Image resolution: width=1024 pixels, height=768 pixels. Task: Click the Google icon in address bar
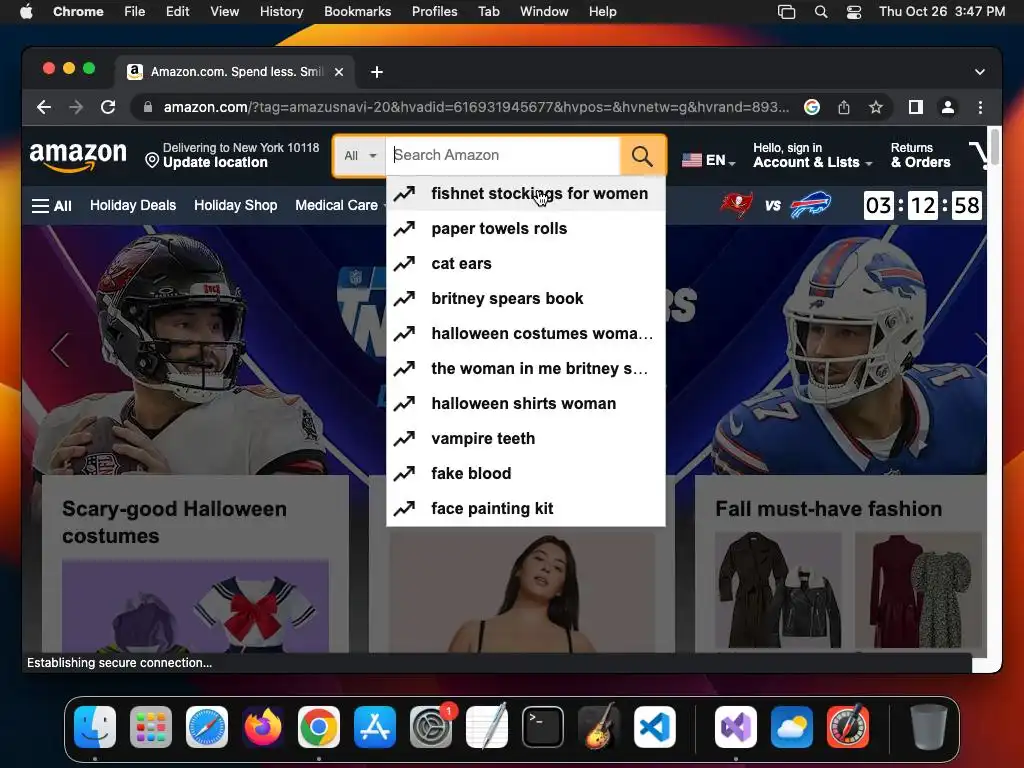pyautogui.click(x=812, y=107)
